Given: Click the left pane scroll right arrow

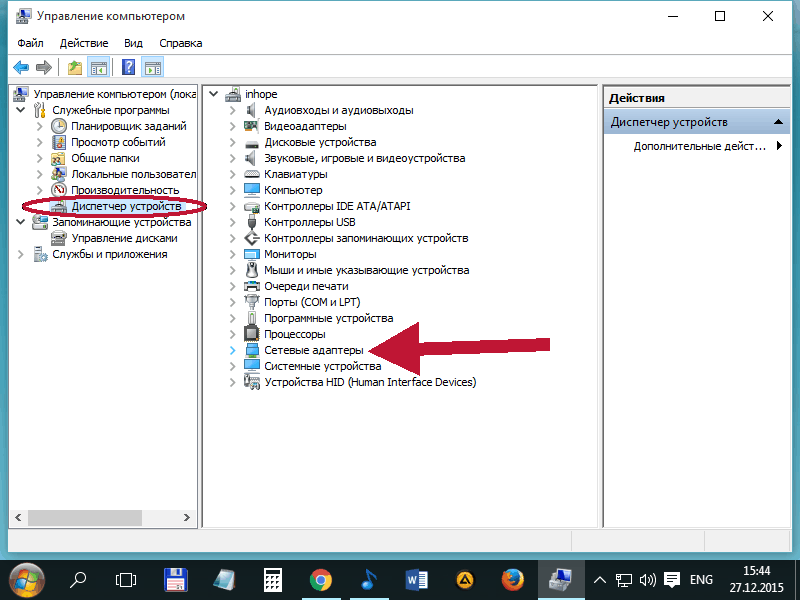Looking at the screenshot, I should 187,517.
